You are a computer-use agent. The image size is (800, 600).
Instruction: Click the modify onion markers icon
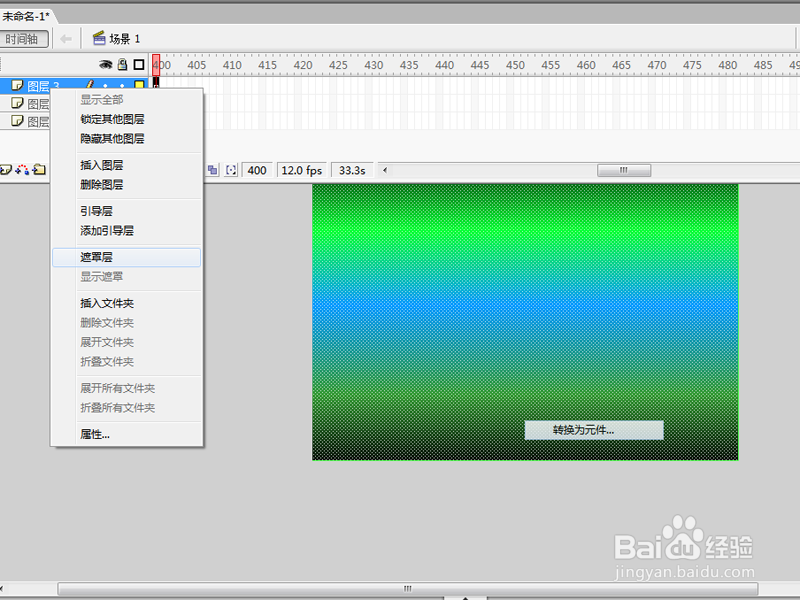231,170
